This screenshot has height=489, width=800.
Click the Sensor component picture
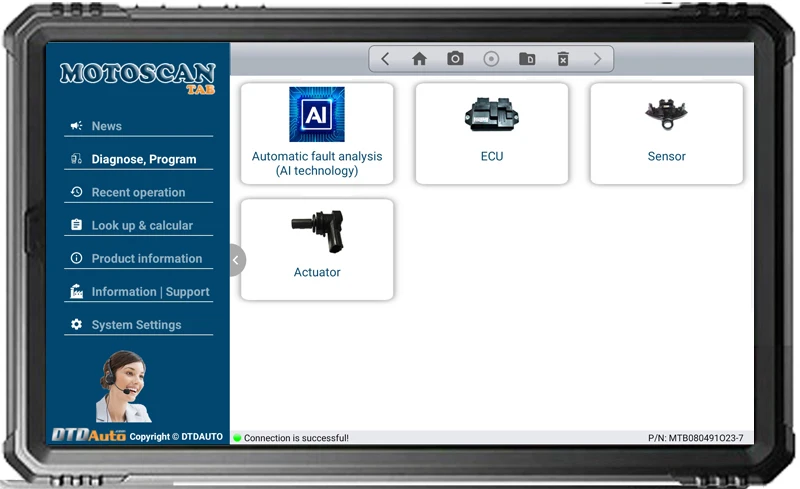[x=666, y=114]
